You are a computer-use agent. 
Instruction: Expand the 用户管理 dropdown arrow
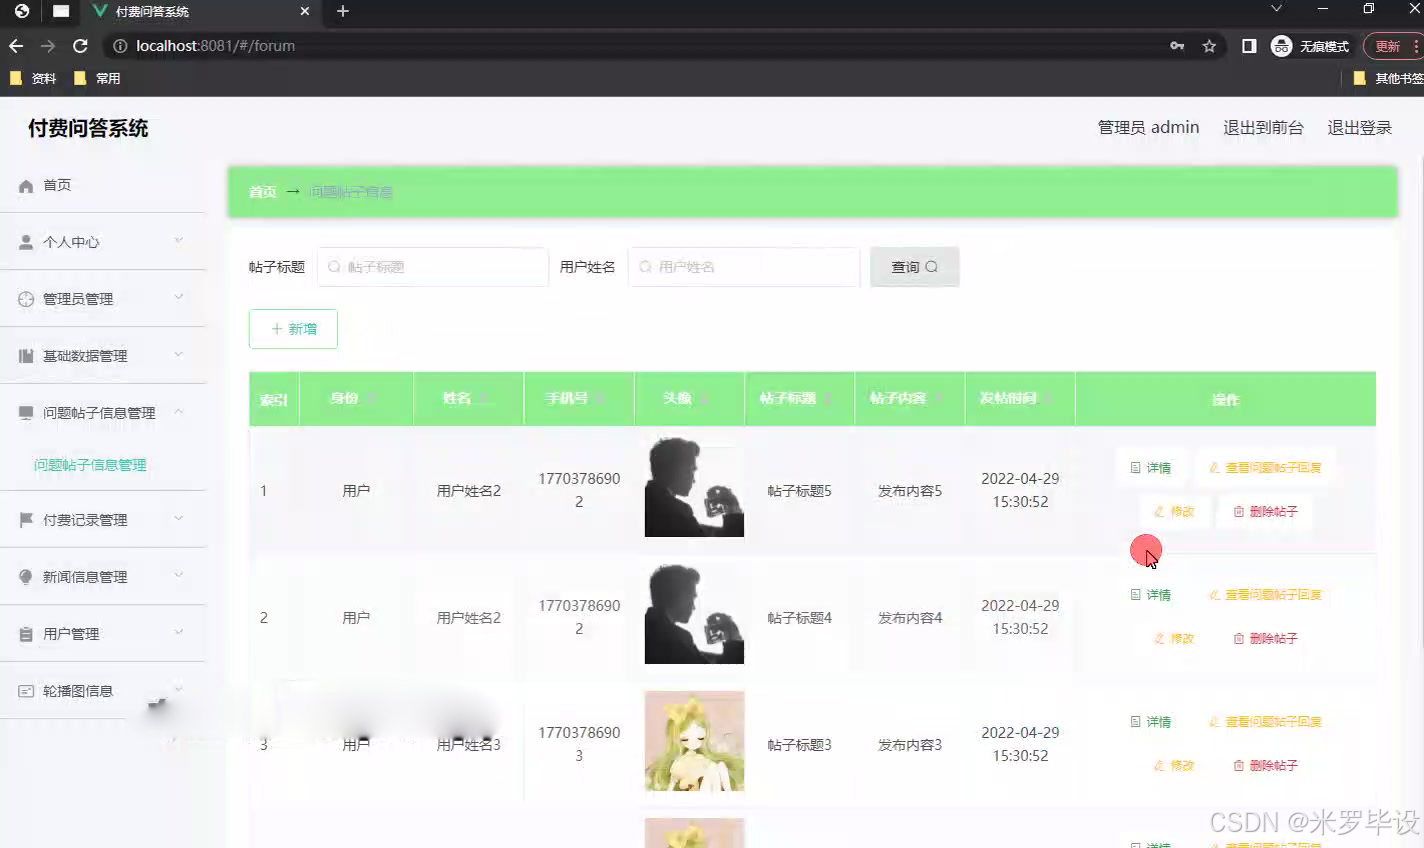pyautogui.click(x=179, y=633)
